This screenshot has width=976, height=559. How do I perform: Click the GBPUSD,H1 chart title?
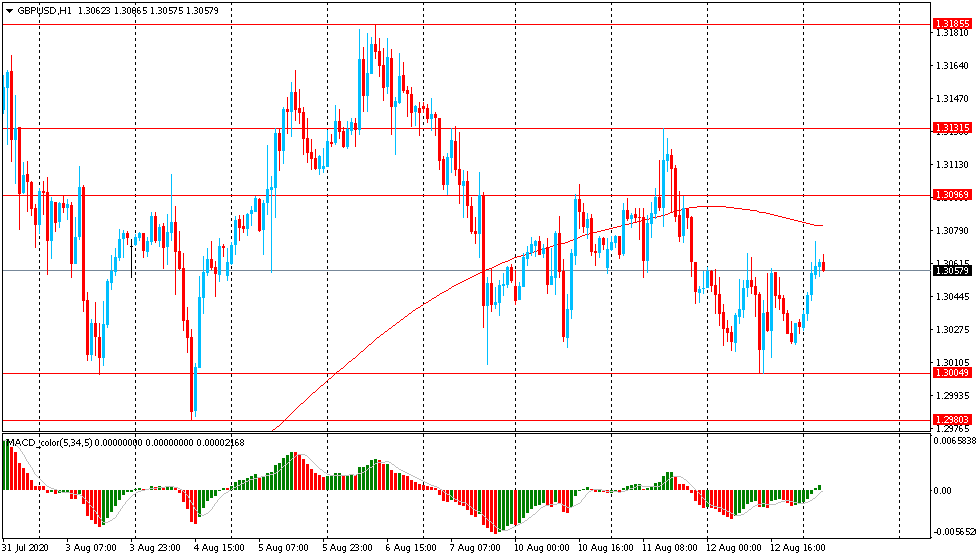(44, 11)
